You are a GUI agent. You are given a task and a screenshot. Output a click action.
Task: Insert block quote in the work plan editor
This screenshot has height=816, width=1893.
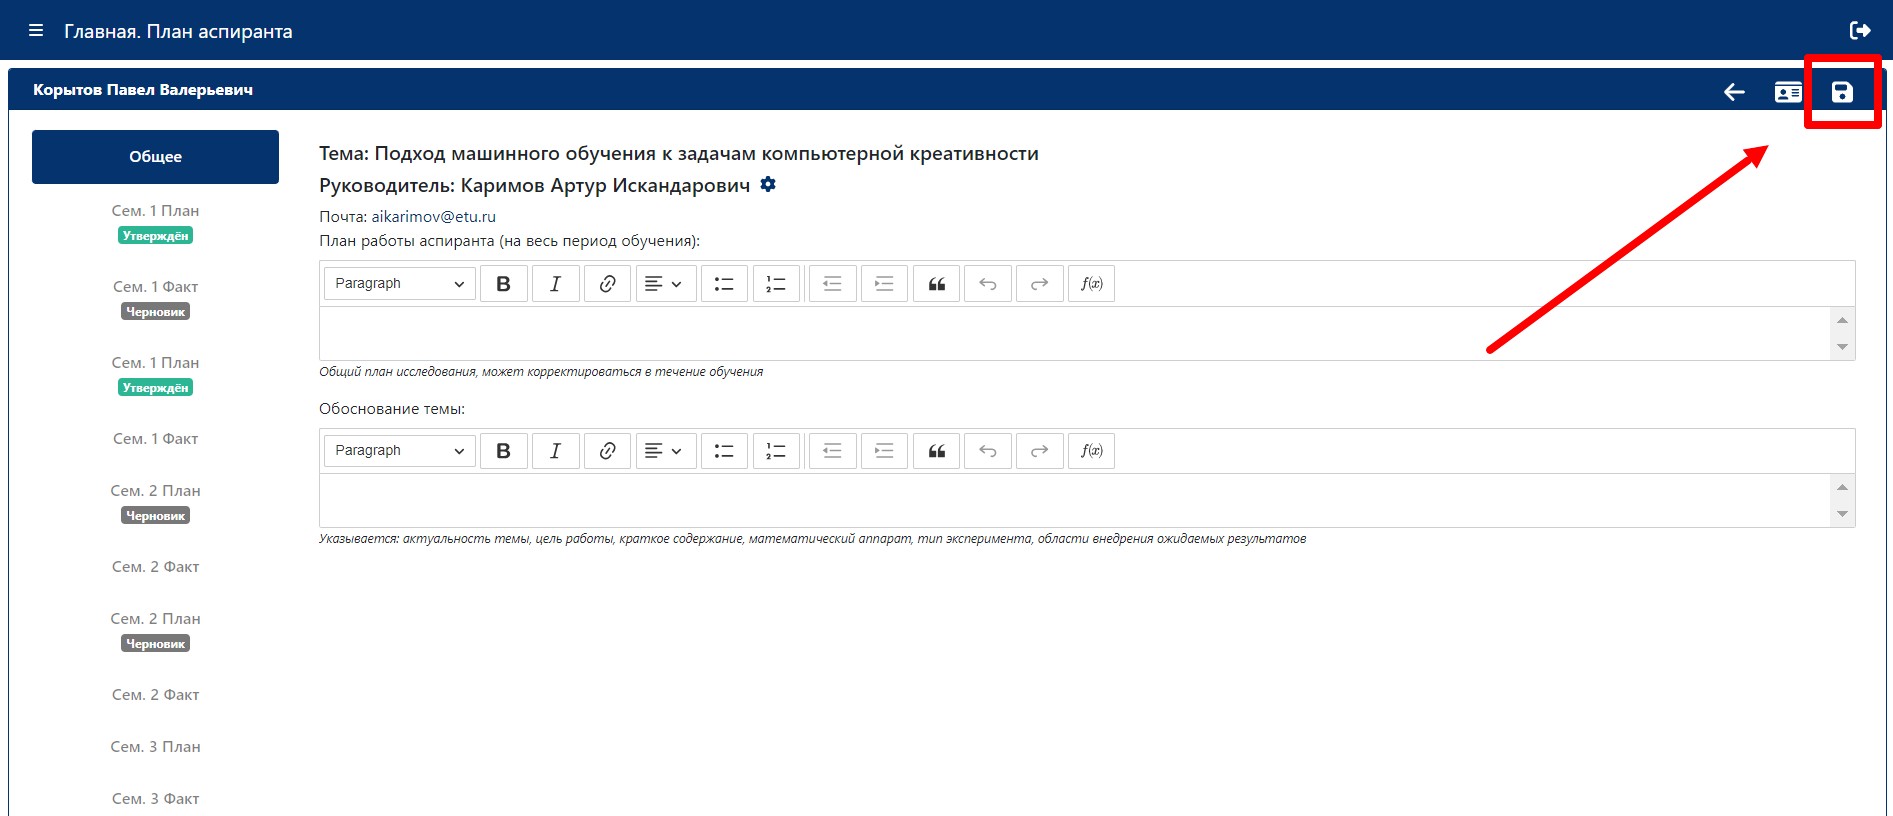[936, 284]
